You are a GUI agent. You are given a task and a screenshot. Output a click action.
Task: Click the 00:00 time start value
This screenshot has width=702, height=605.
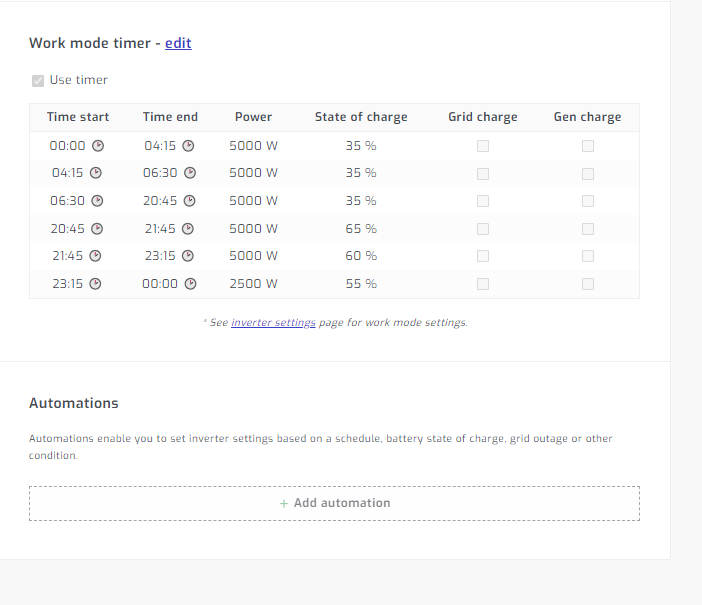point(67,146)
